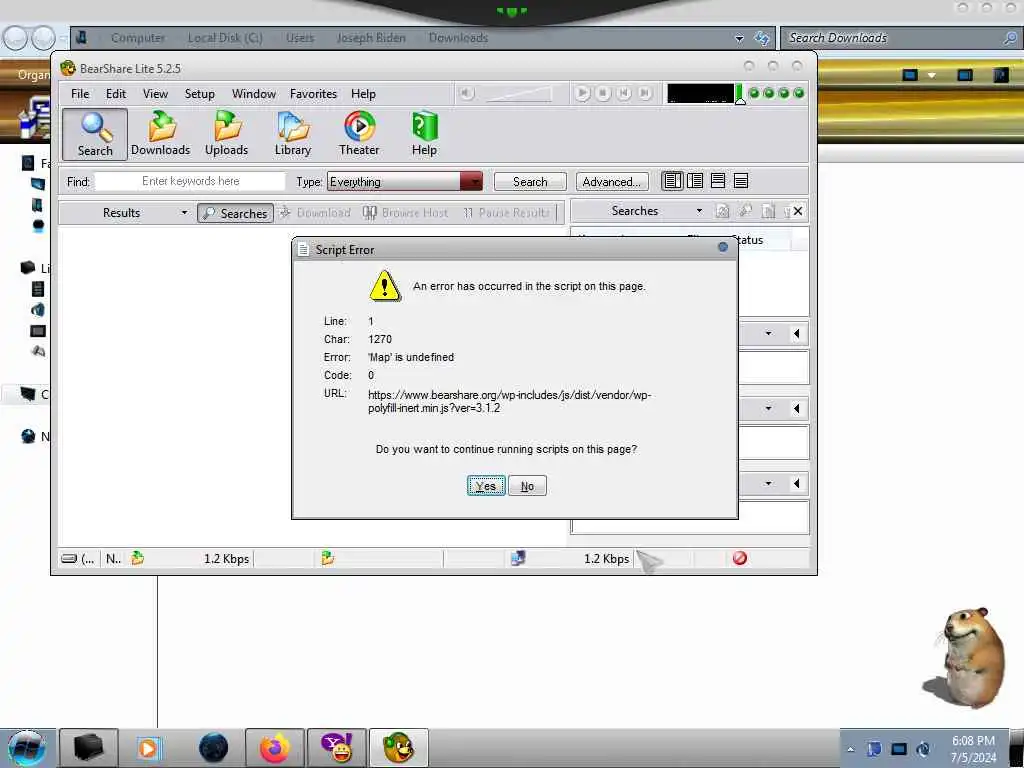Click the second Searches panel toolbar icon
Image resolution: width=1024 pixels, height=768 pixels.
tap(745, 211)
